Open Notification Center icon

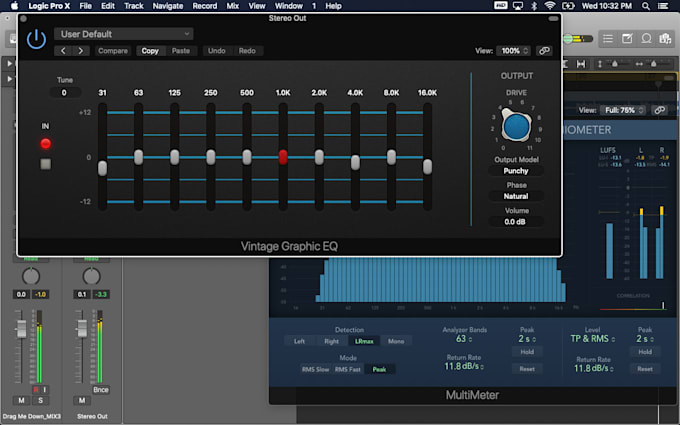664,6
